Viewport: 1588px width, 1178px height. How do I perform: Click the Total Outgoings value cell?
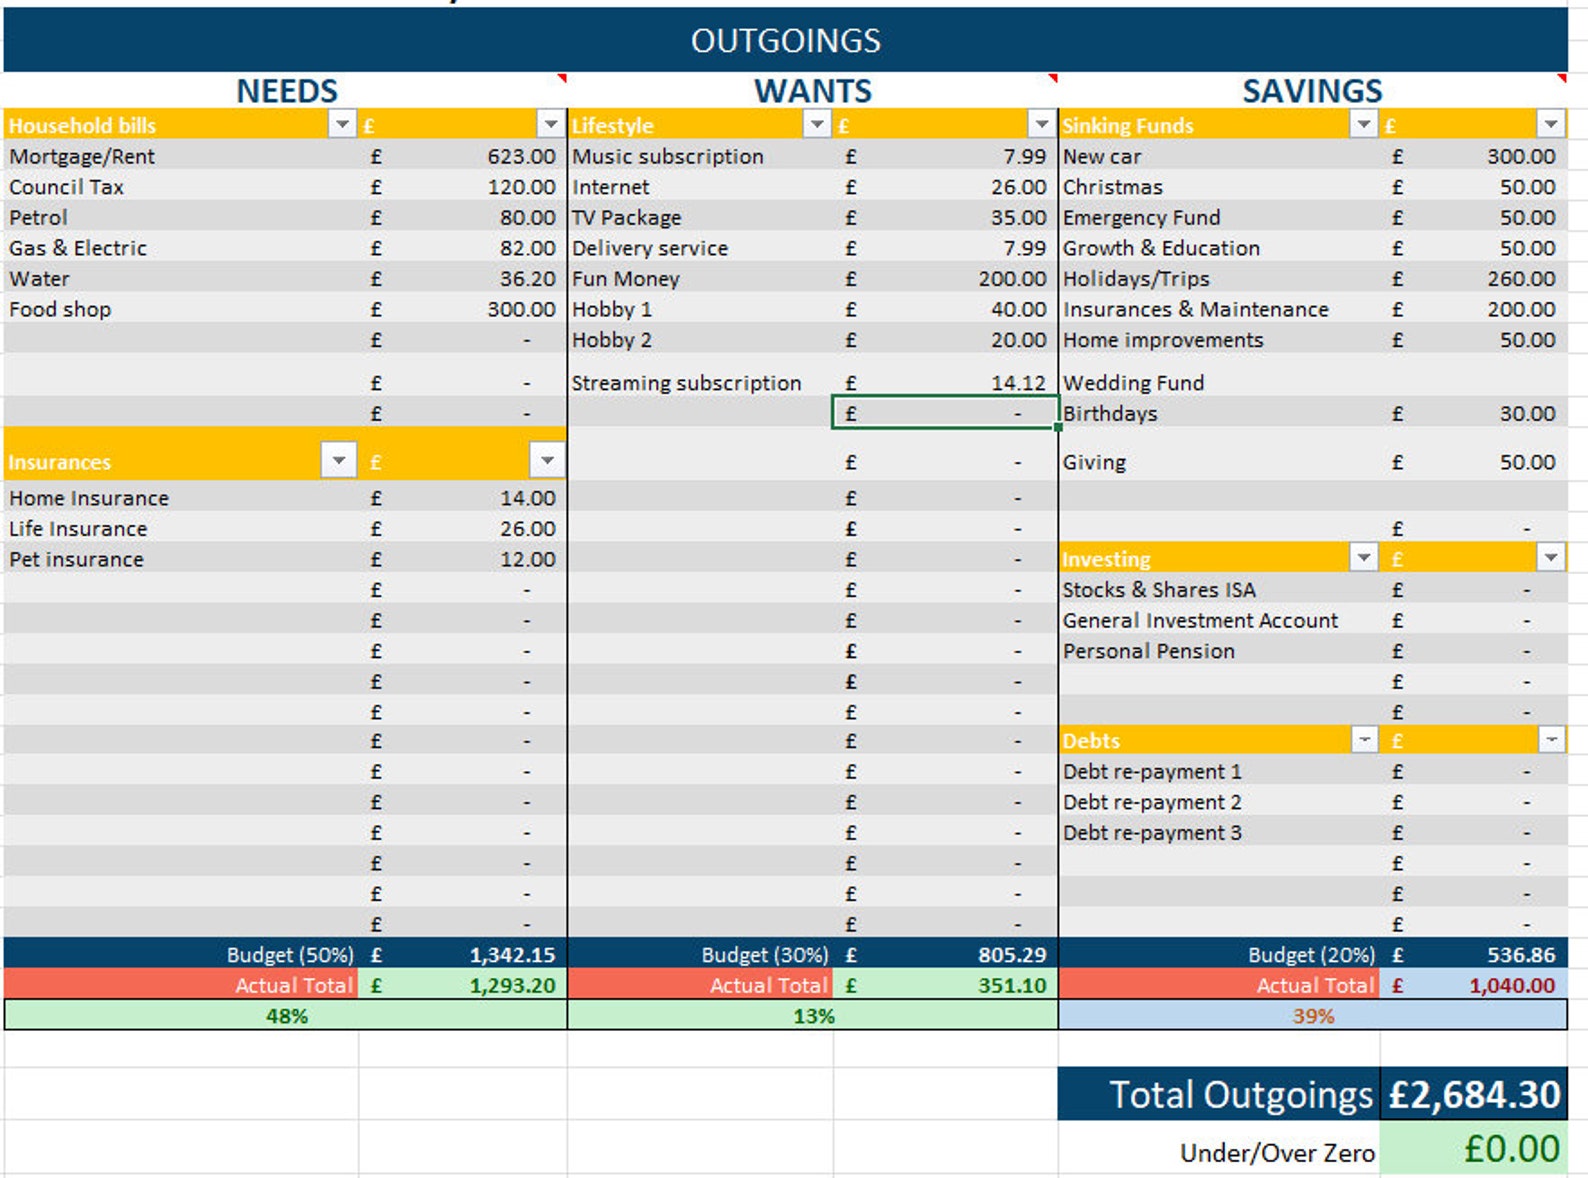1474,1094
